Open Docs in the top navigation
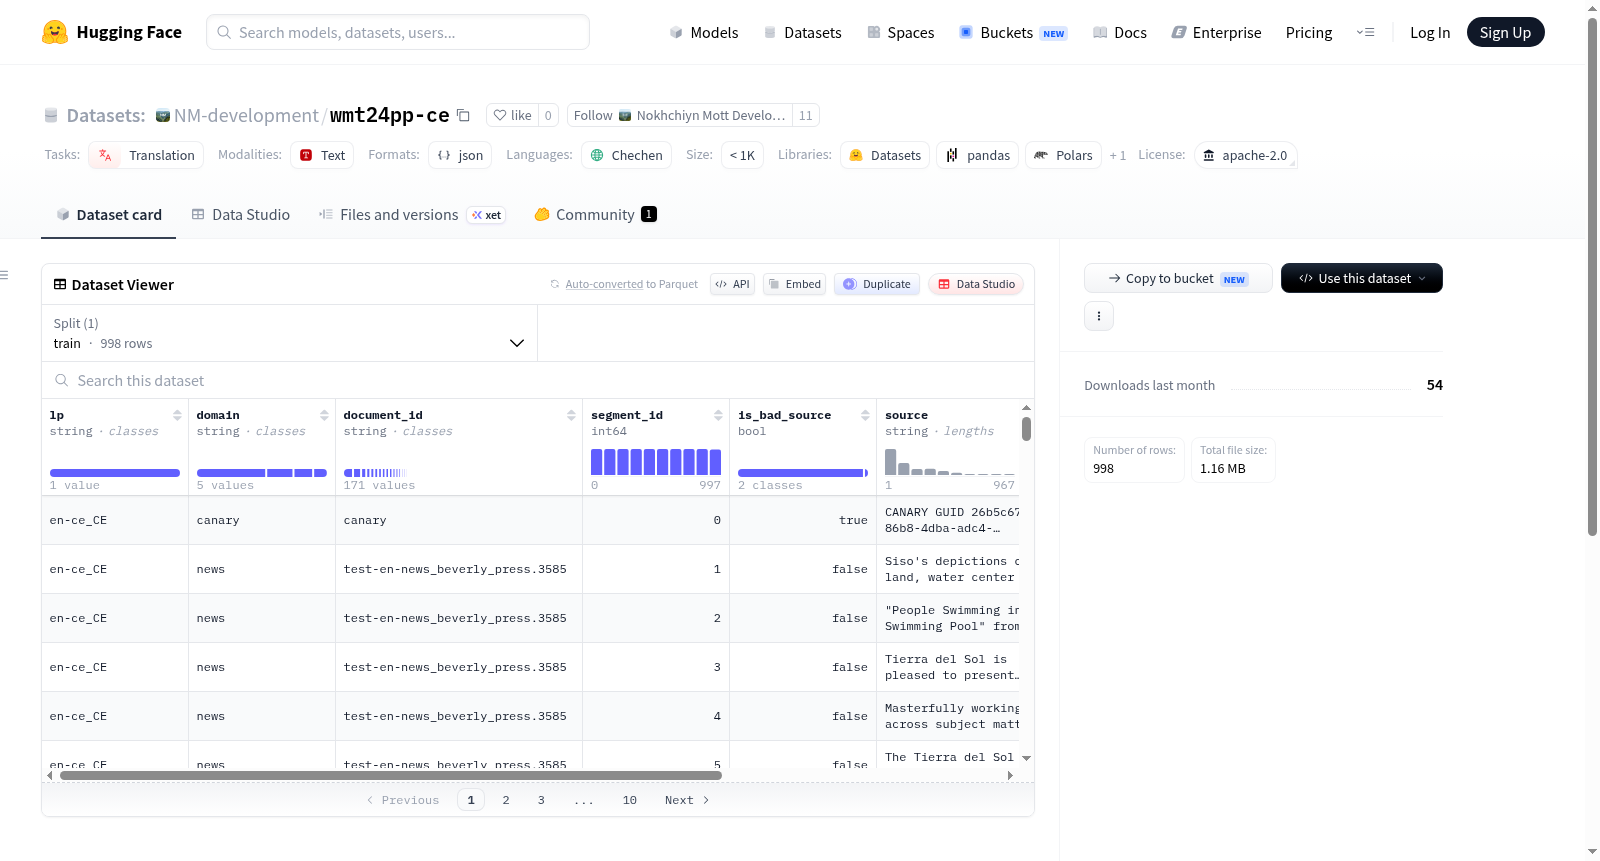This screenshot has height=861, width=1600. (1120, 32)
